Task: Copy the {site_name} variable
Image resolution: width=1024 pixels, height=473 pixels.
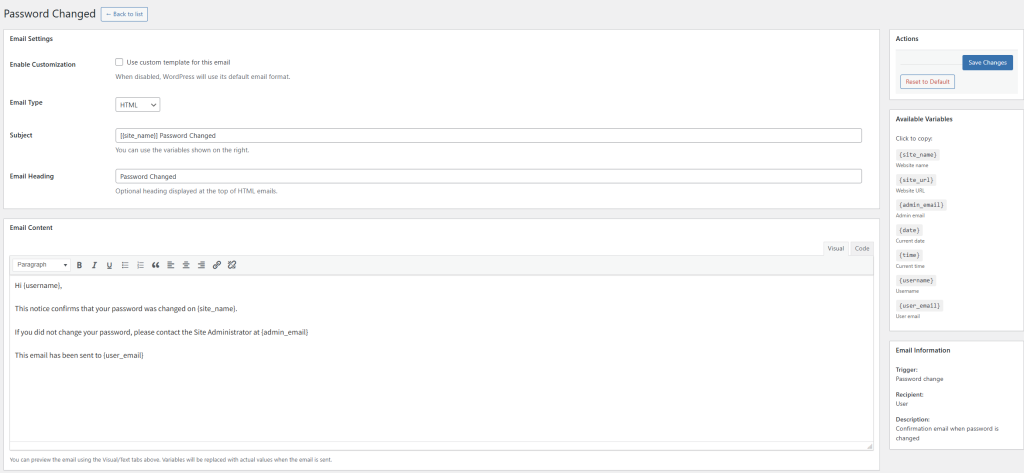Action: click(x=918, y=155)
